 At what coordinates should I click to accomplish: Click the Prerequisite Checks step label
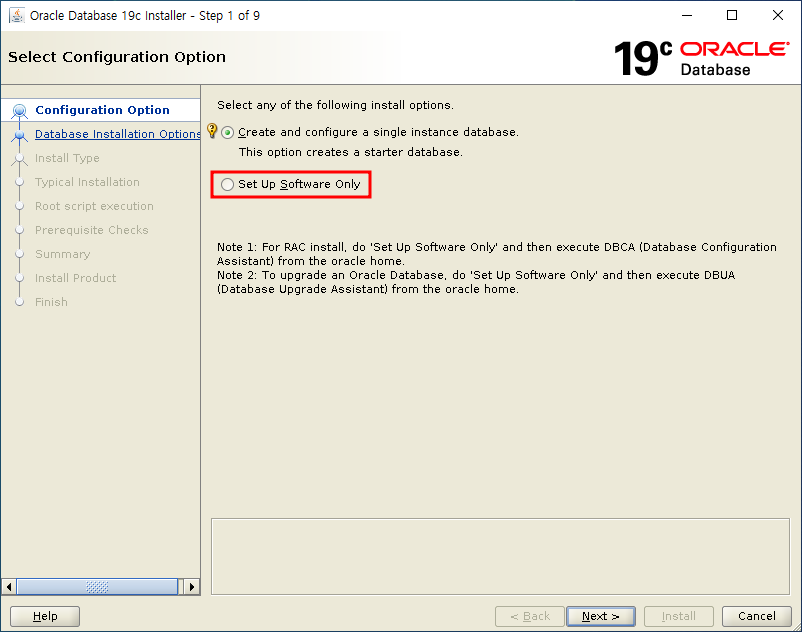pos(92,230)
